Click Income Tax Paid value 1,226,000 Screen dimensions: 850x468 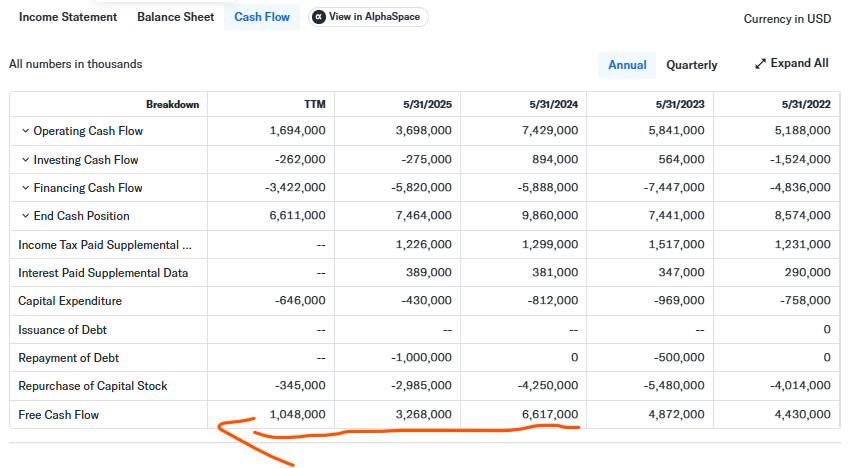pos(424,245)
